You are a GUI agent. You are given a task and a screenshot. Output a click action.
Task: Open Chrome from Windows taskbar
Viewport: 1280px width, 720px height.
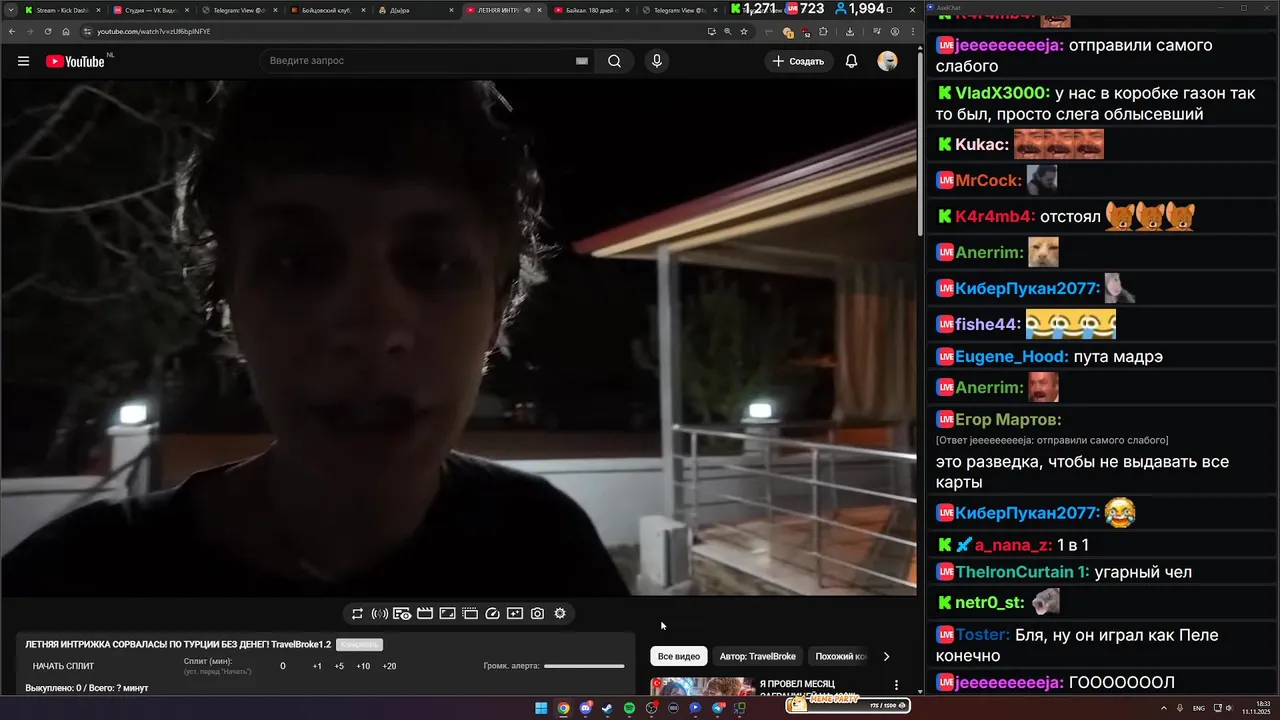pos(563,708)
